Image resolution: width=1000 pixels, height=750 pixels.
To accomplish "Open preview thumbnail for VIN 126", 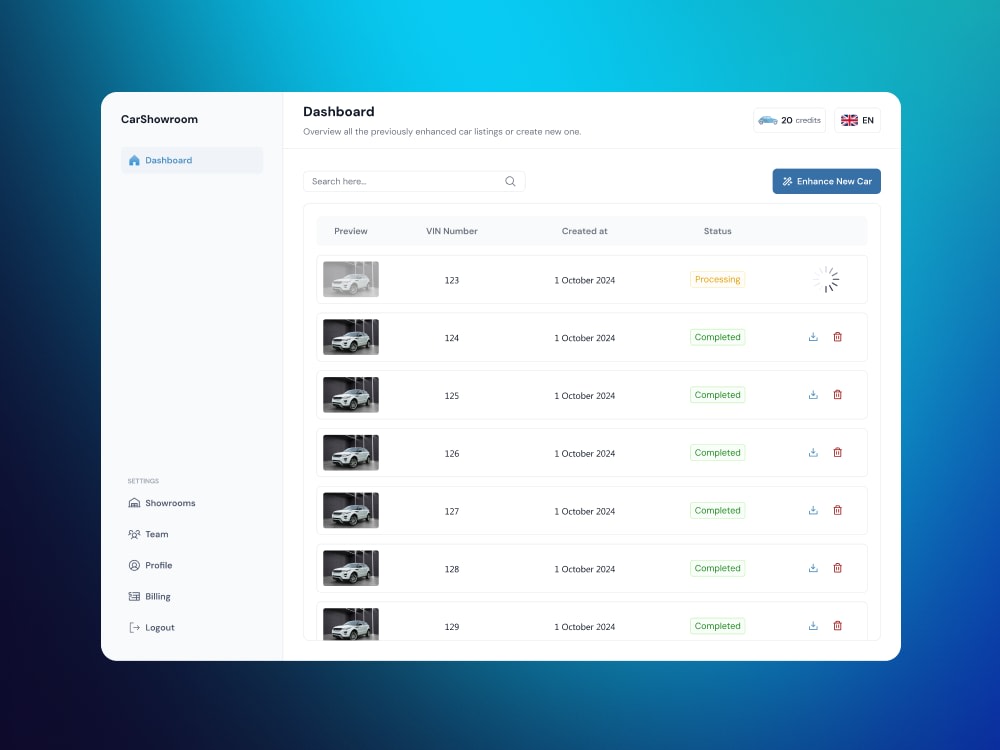I will tap(351, 453).
